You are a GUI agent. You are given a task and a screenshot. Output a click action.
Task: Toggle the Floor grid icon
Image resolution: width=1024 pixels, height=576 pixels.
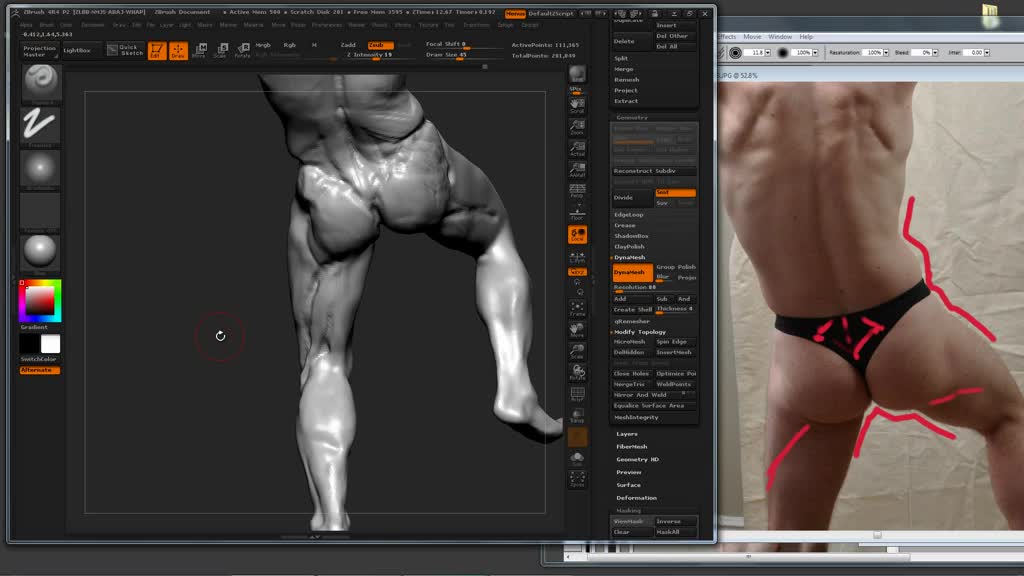[577, 212]
